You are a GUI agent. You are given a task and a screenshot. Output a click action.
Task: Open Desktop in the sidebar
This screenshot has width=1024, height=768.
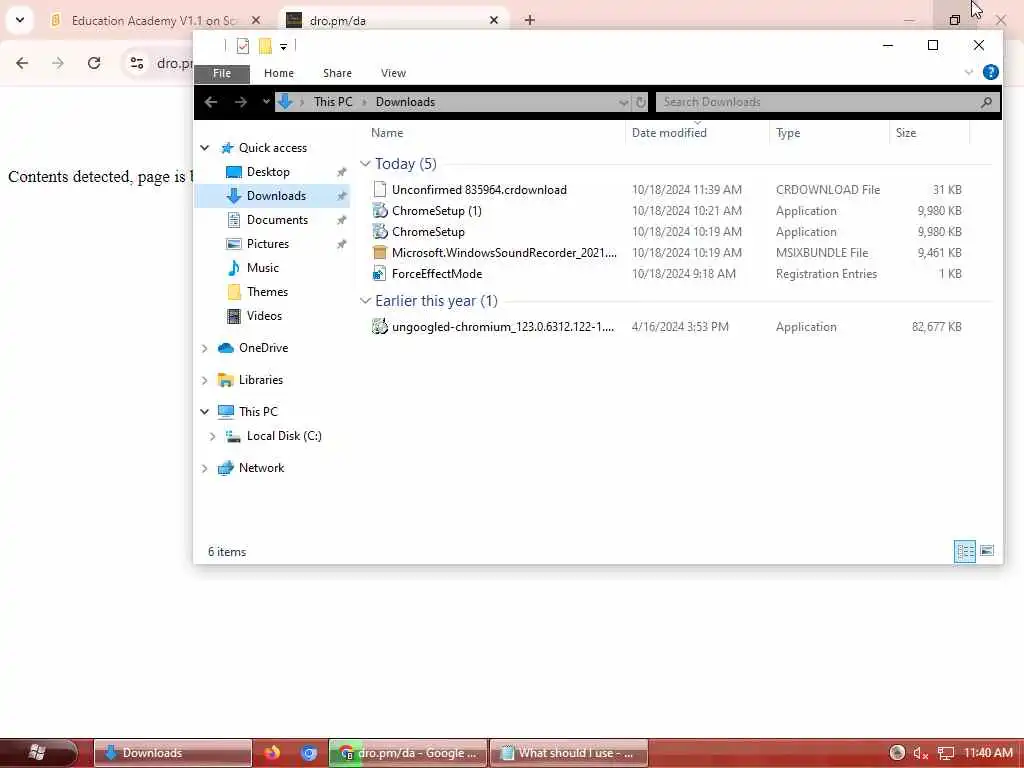[x=268, y=172]
